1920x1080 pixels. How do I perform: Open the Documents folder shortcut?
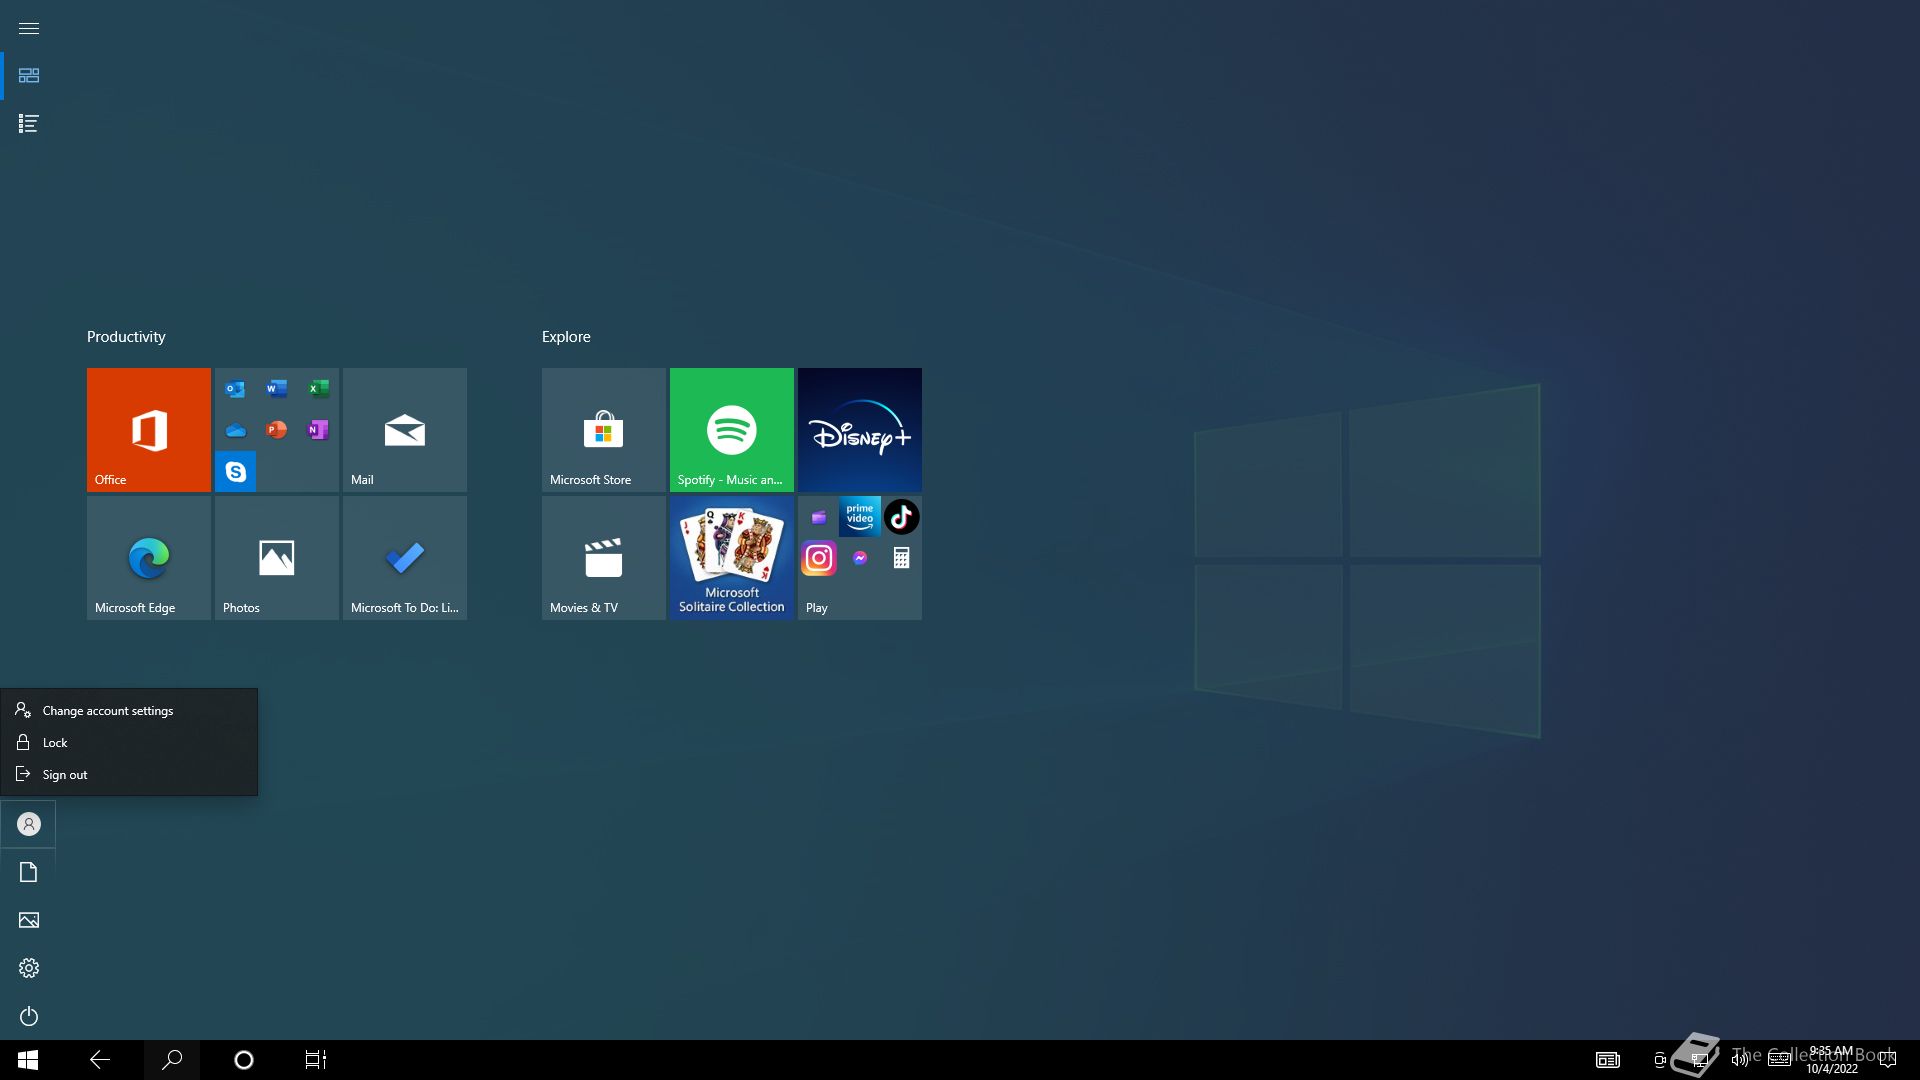pos(29,872)
